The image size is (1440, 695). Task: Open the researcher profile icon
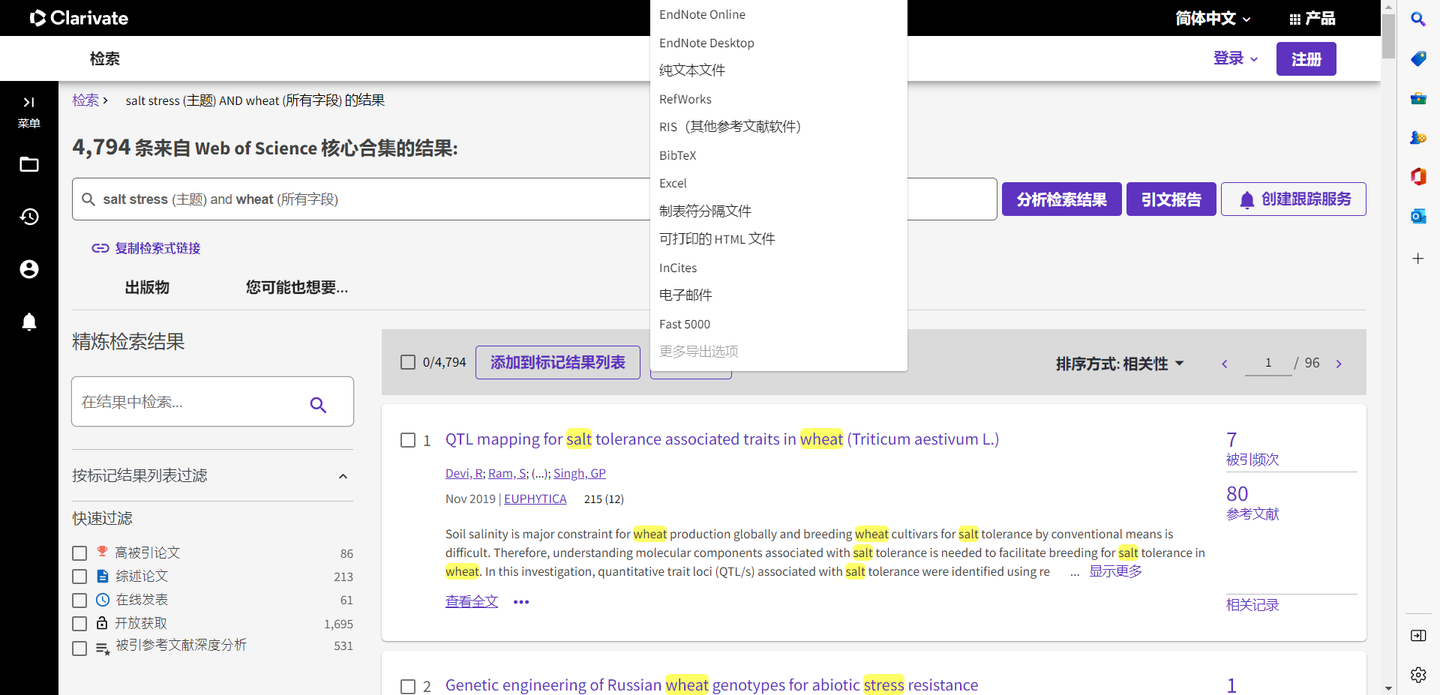click(x=29, y=268)
